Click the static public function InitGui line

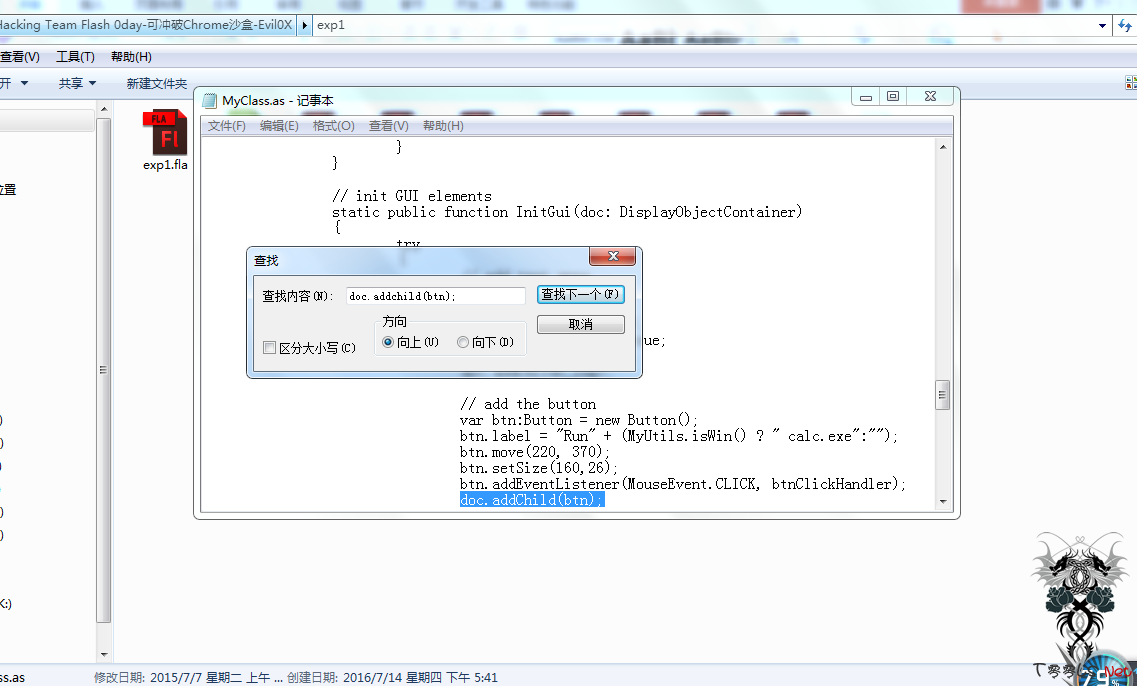tap(567, 212)
